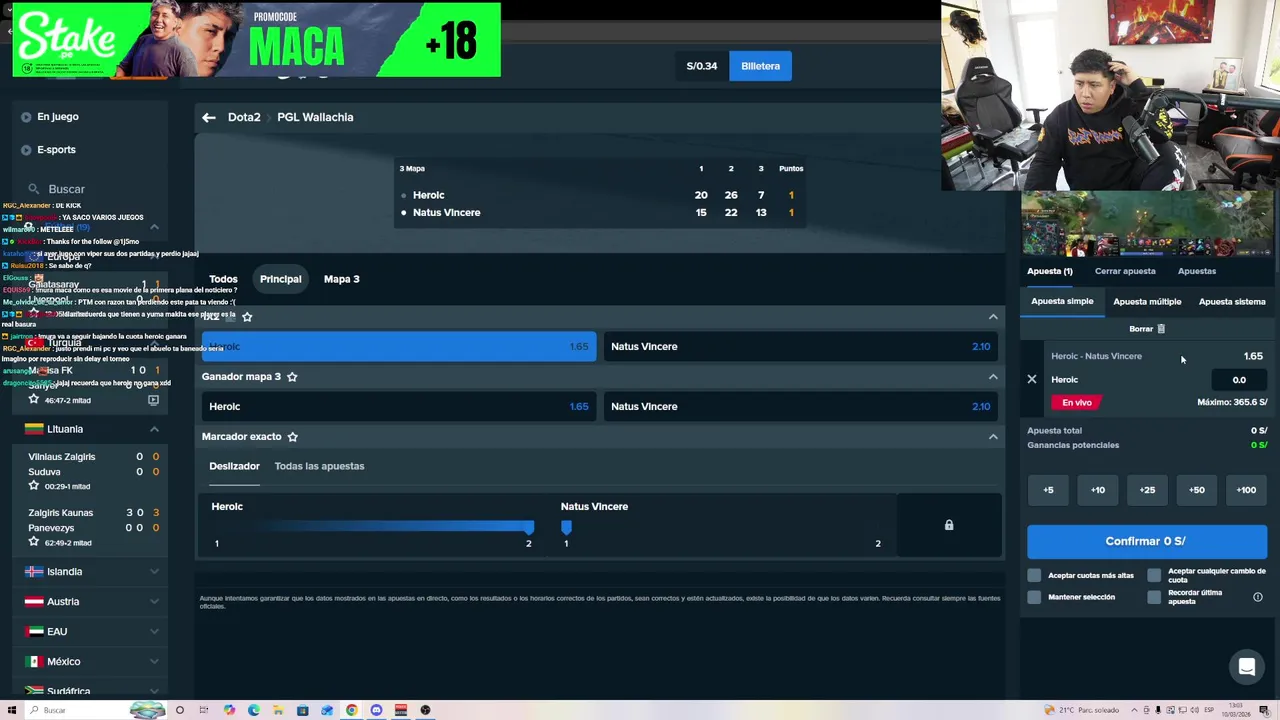This screenshot has height=720, width=1280.
Task: Click the Lituania flag icon
Action: pos(34,429)
